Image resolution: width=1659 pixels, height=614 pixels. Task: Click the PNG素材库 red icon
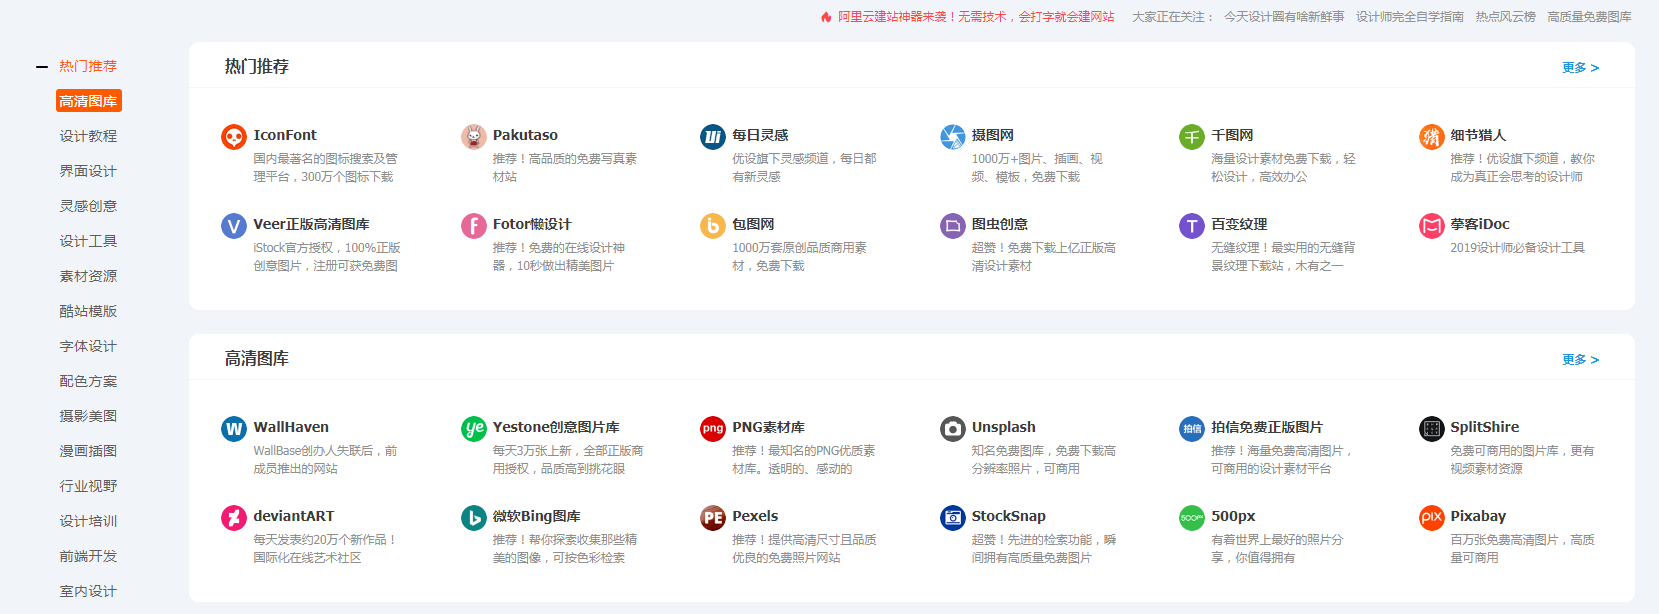[713, 429]
